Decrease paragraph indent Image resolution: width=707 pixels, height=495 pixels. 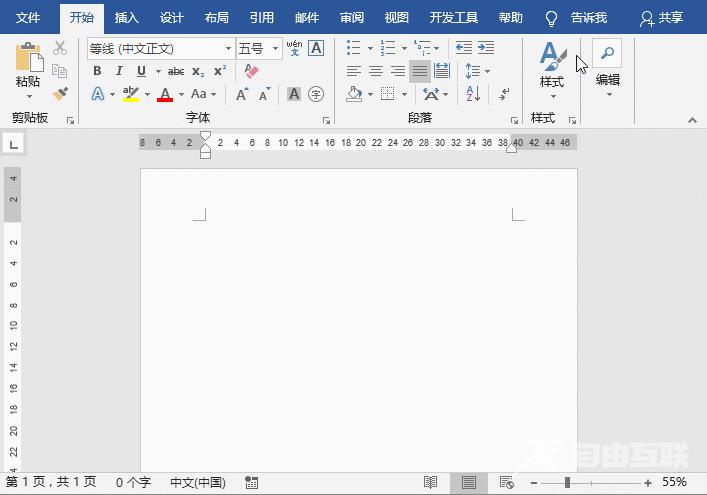pyautogui.click(x=464, y=48)
